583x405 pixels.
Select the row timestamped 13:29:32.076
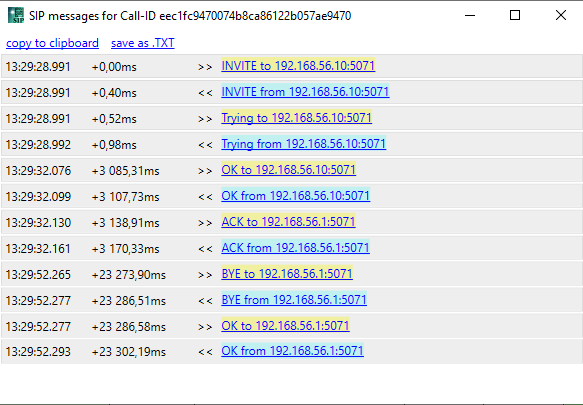point(292,170)
